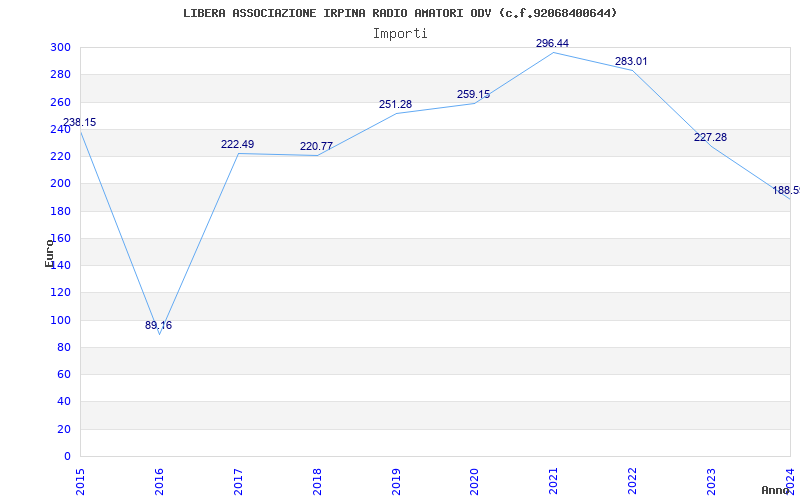
Task: Click the 227.28 data point label
Action: [x=710, y=137]
